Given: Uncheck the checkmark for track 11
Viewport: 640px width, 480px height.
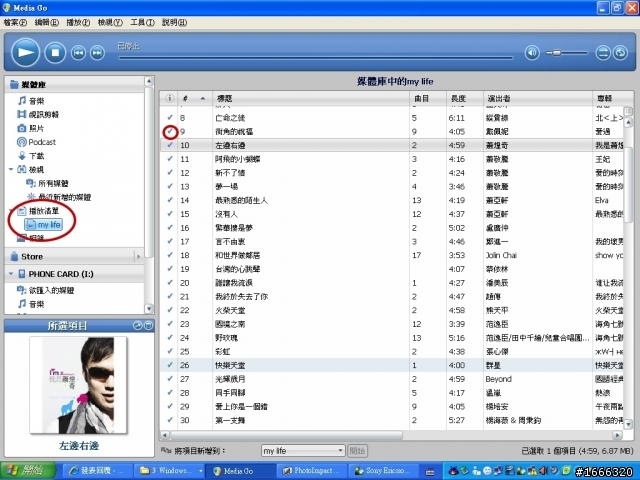Looking at the screenshot, I should coord(170,159).
